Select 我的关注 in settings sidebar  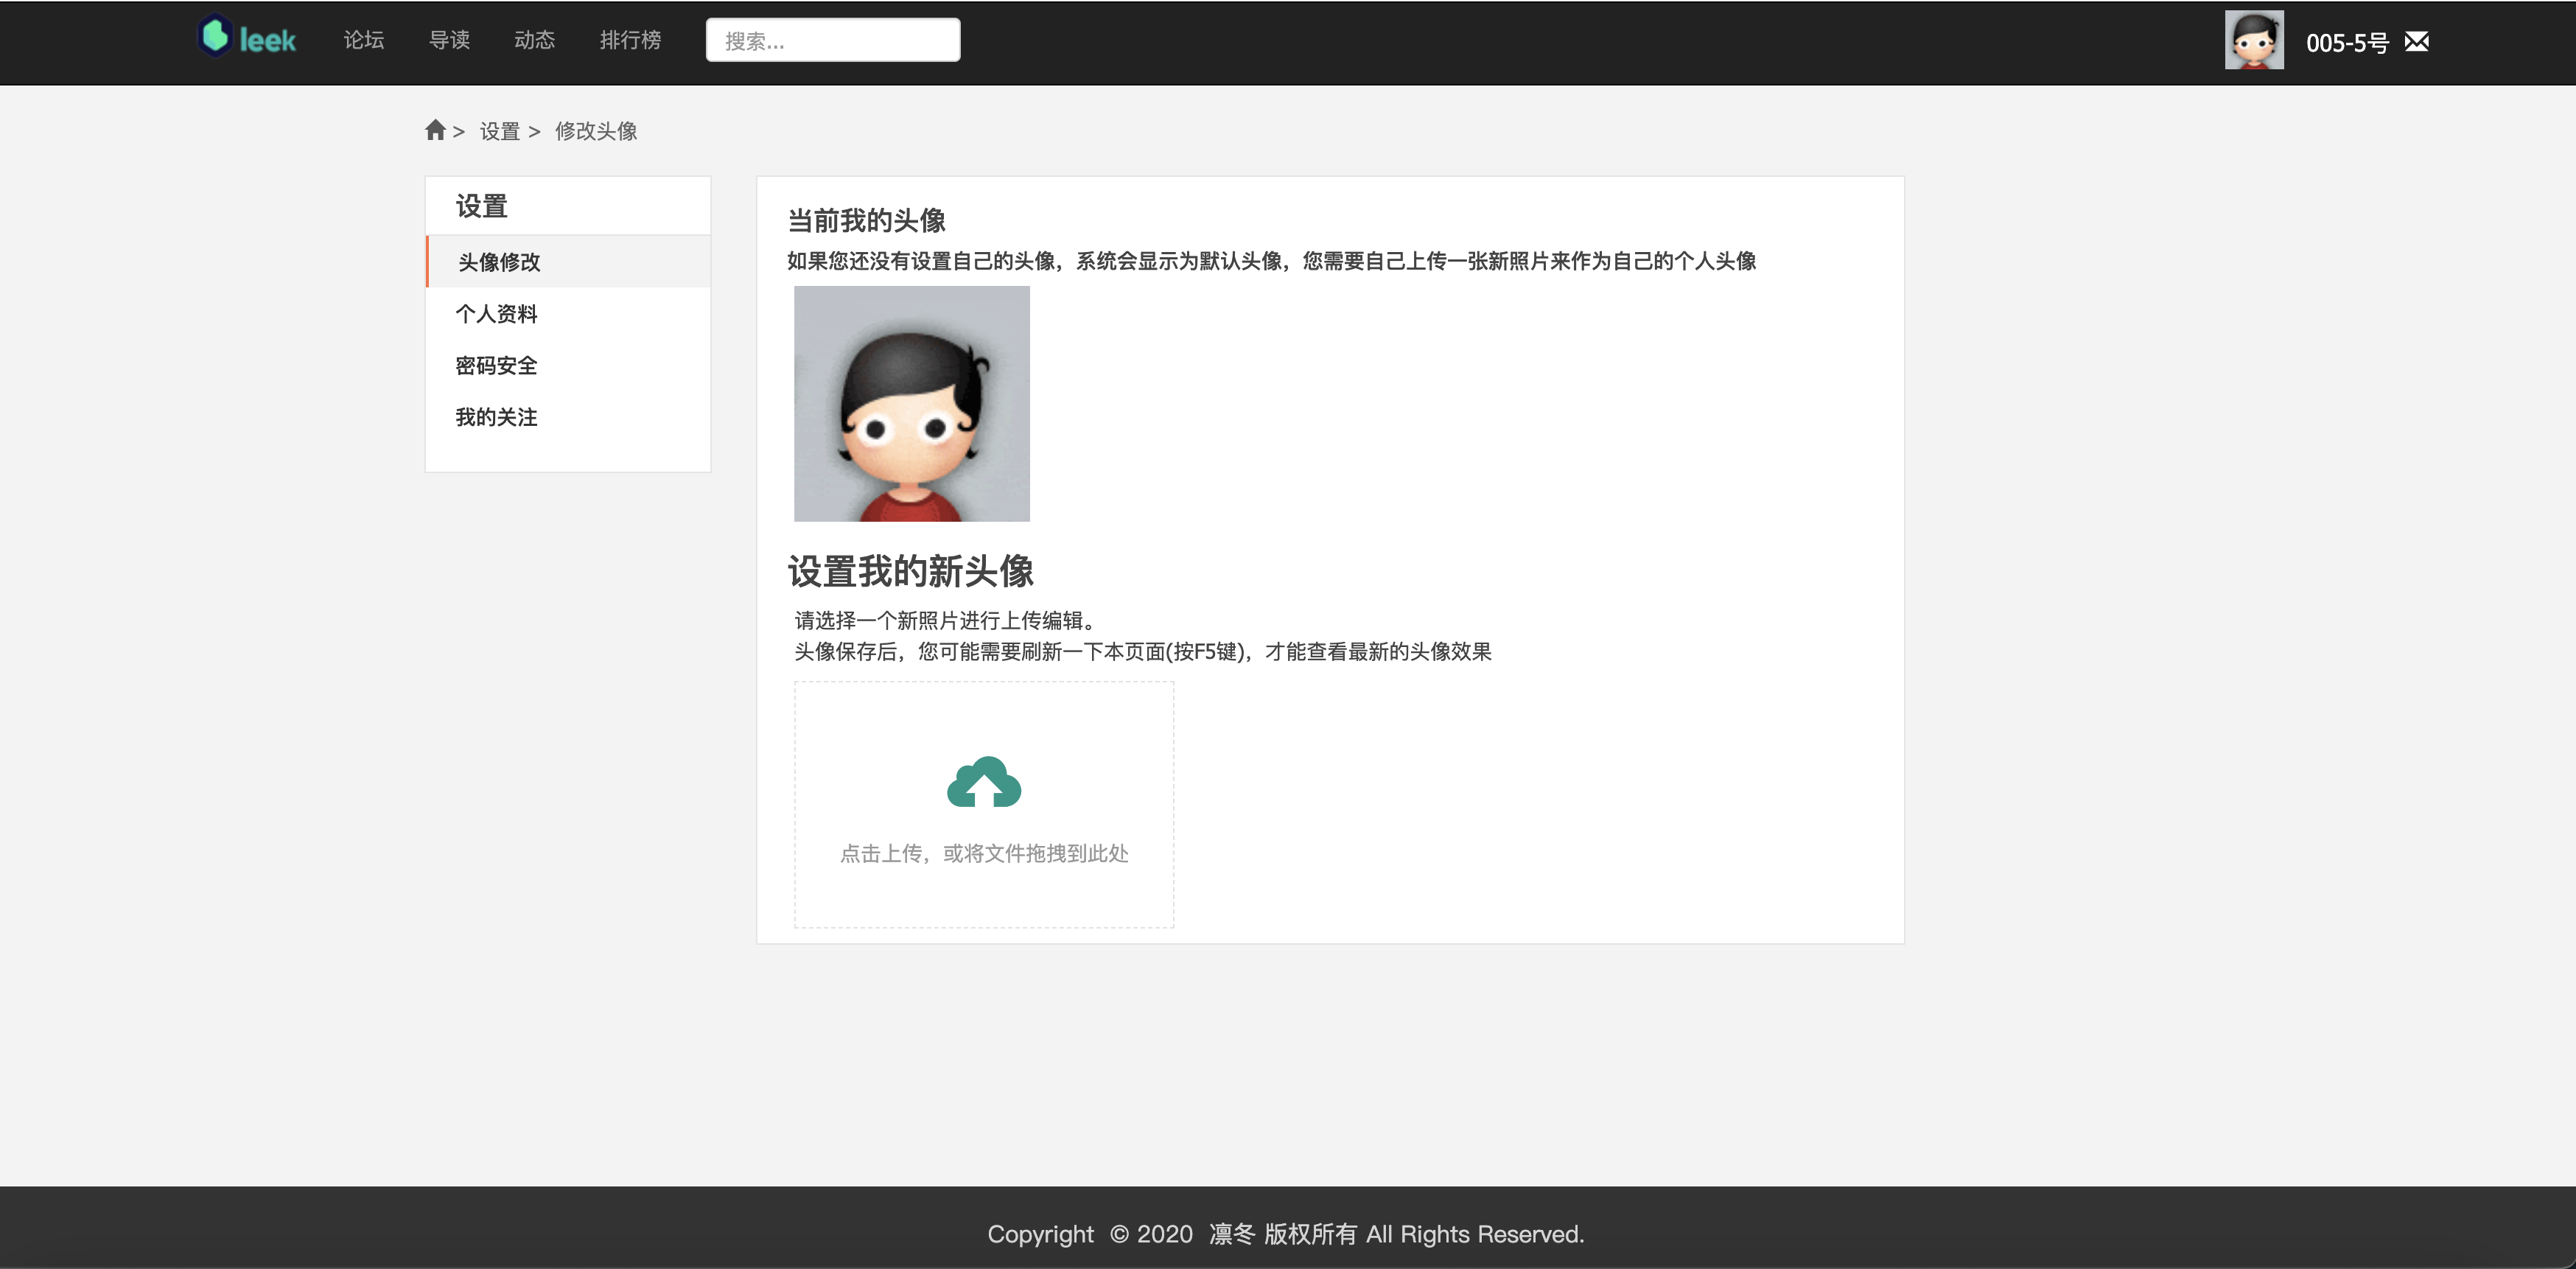click(568, 418)
